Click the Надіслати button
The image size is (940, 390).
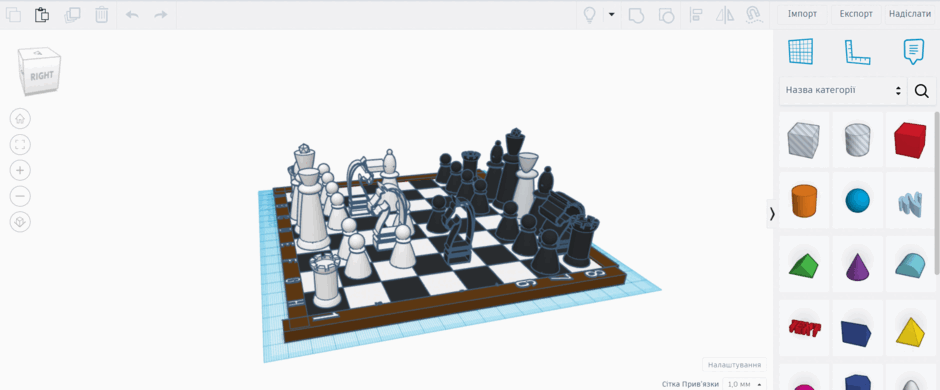click(x=910, y=14)
